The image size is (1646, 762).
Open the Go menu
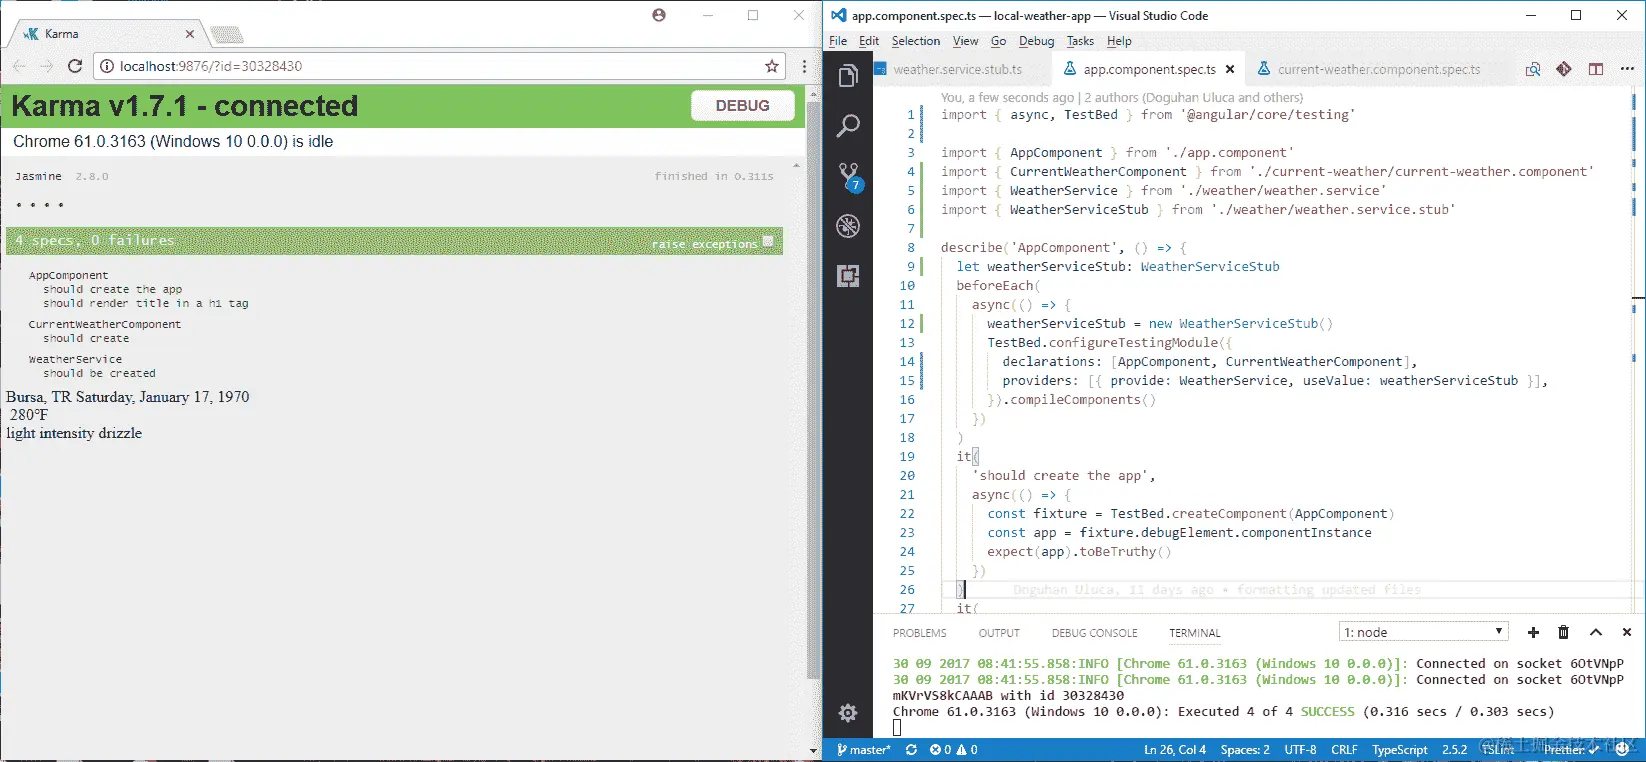tap(998, 41)
